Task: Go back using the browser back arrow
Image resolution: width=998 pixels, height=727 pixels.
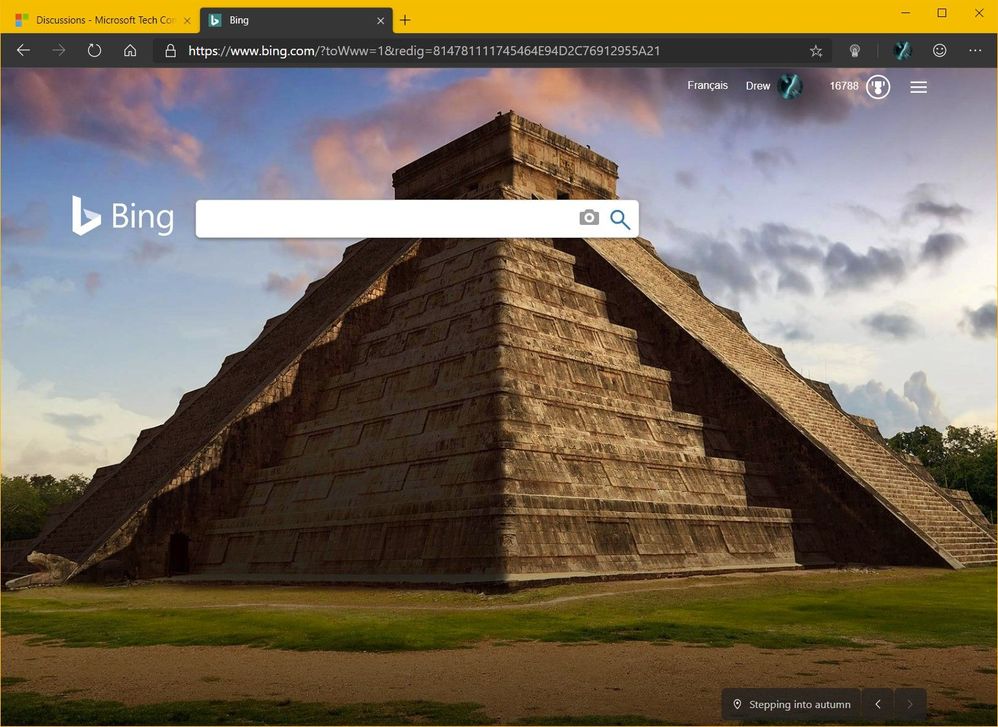Action: [x=24, y=50]
